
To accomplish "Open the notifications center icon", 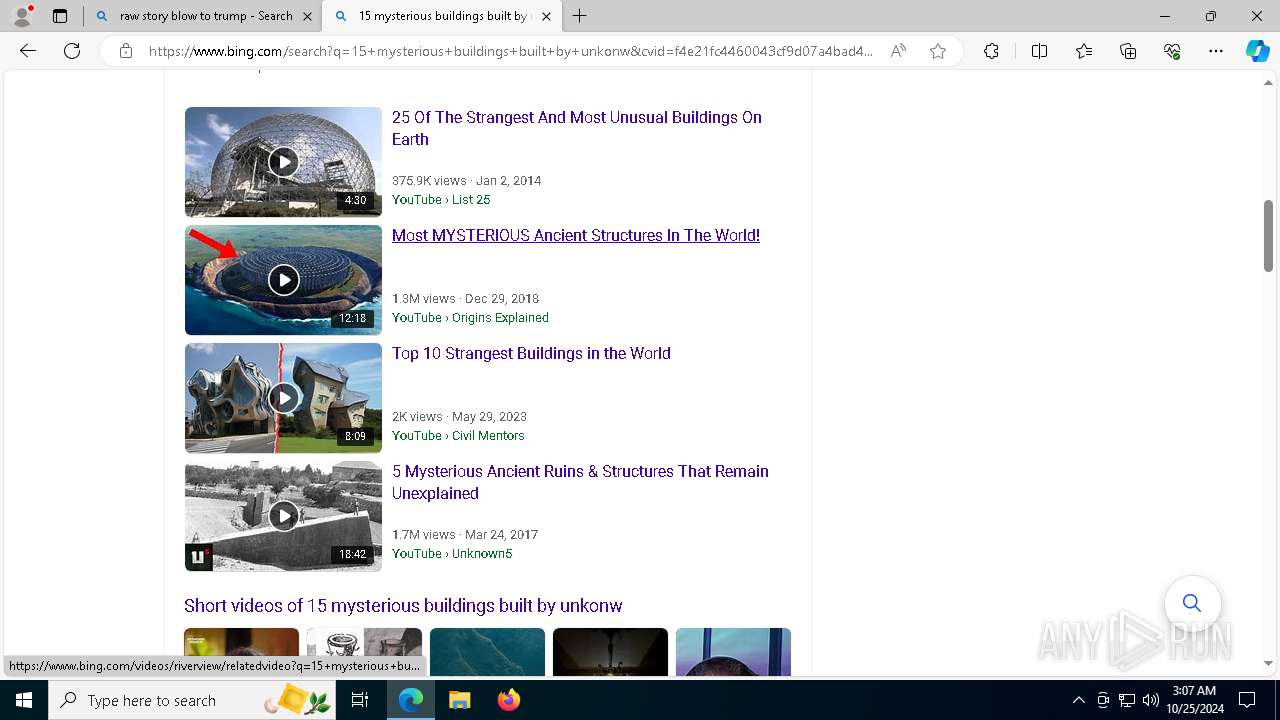I will [x=1247, y=700].
